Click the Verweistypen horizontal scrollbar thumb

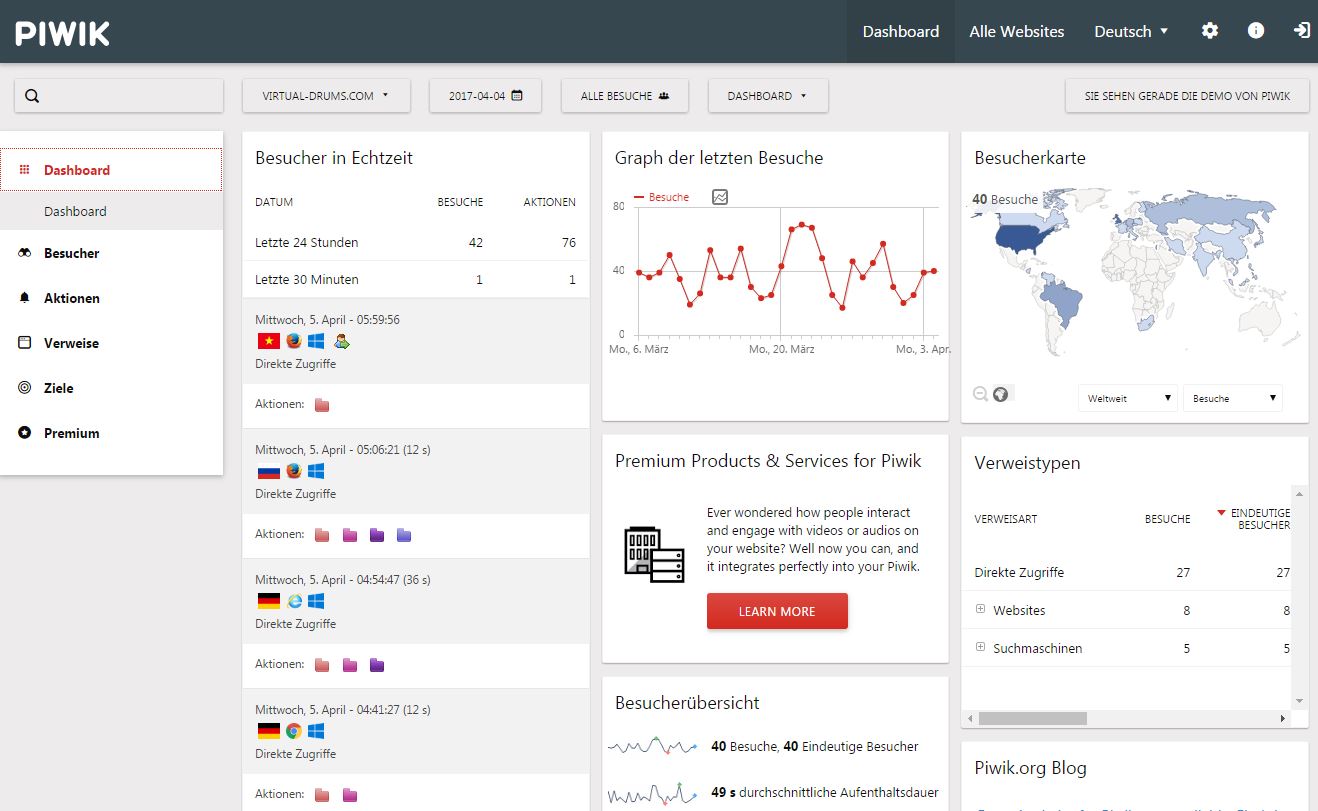tap(1032, 718)
